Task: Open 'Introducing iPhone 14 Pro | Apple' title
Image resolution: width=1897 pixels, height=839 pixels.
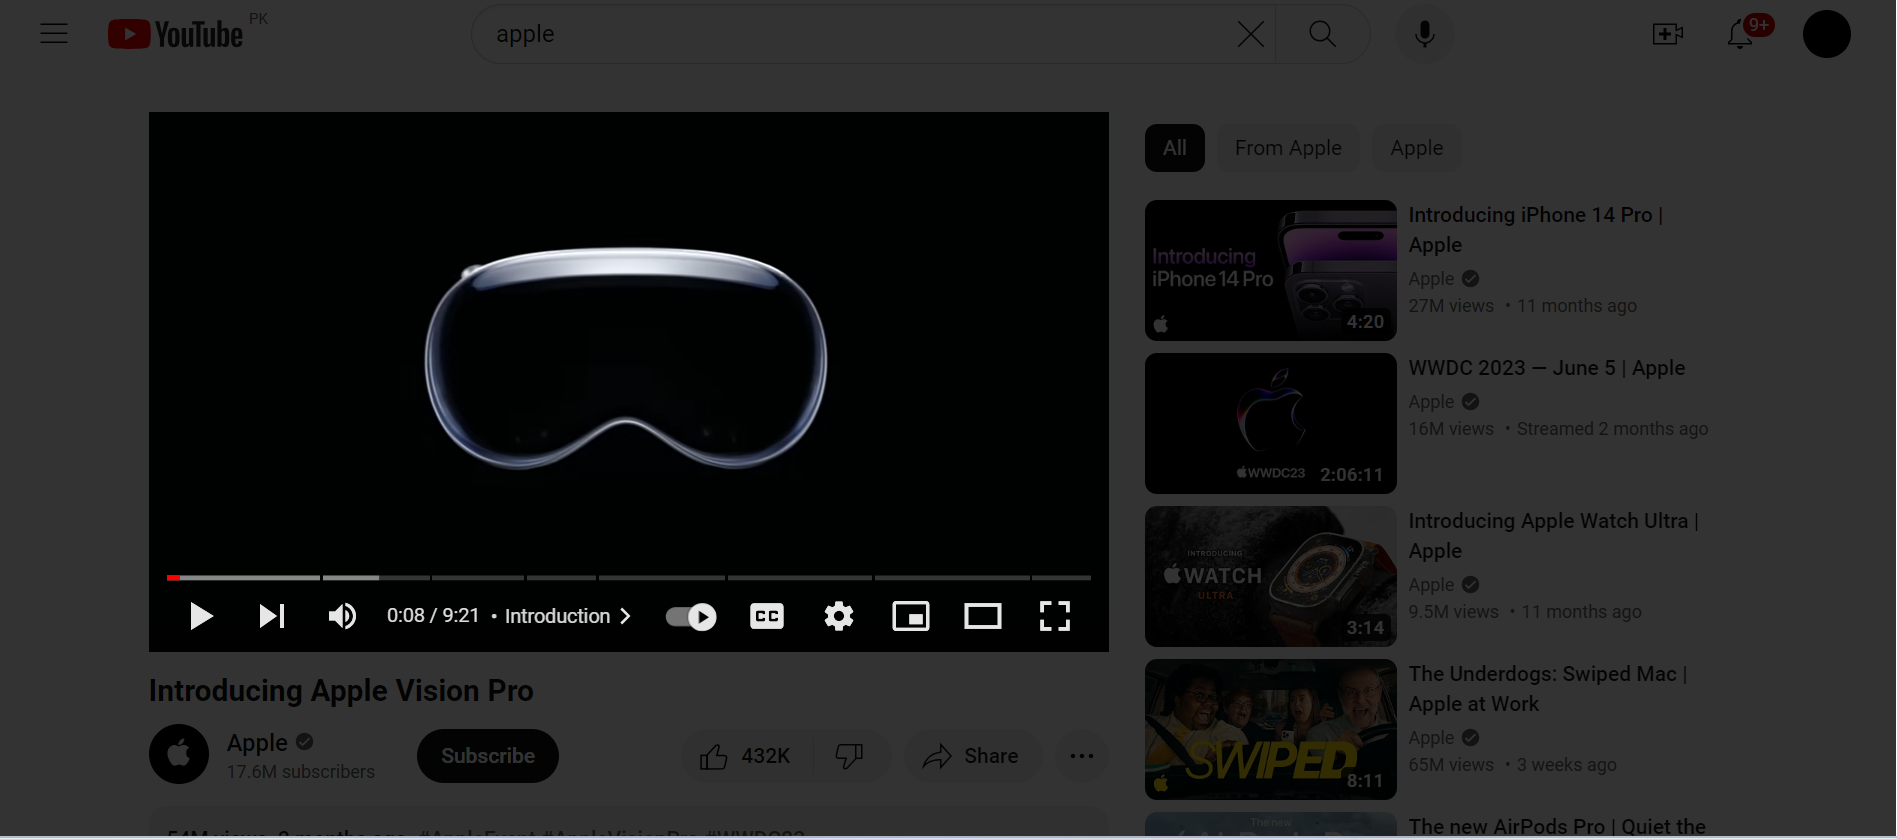Action: (x=1536, y=230)
